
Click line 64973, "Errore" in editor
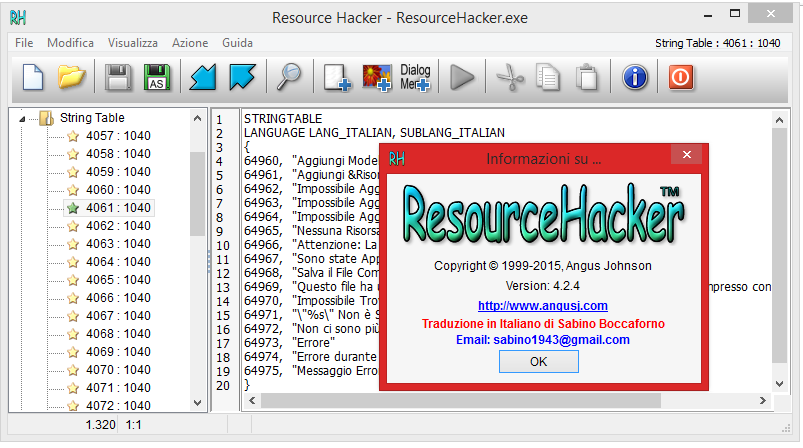289,343
